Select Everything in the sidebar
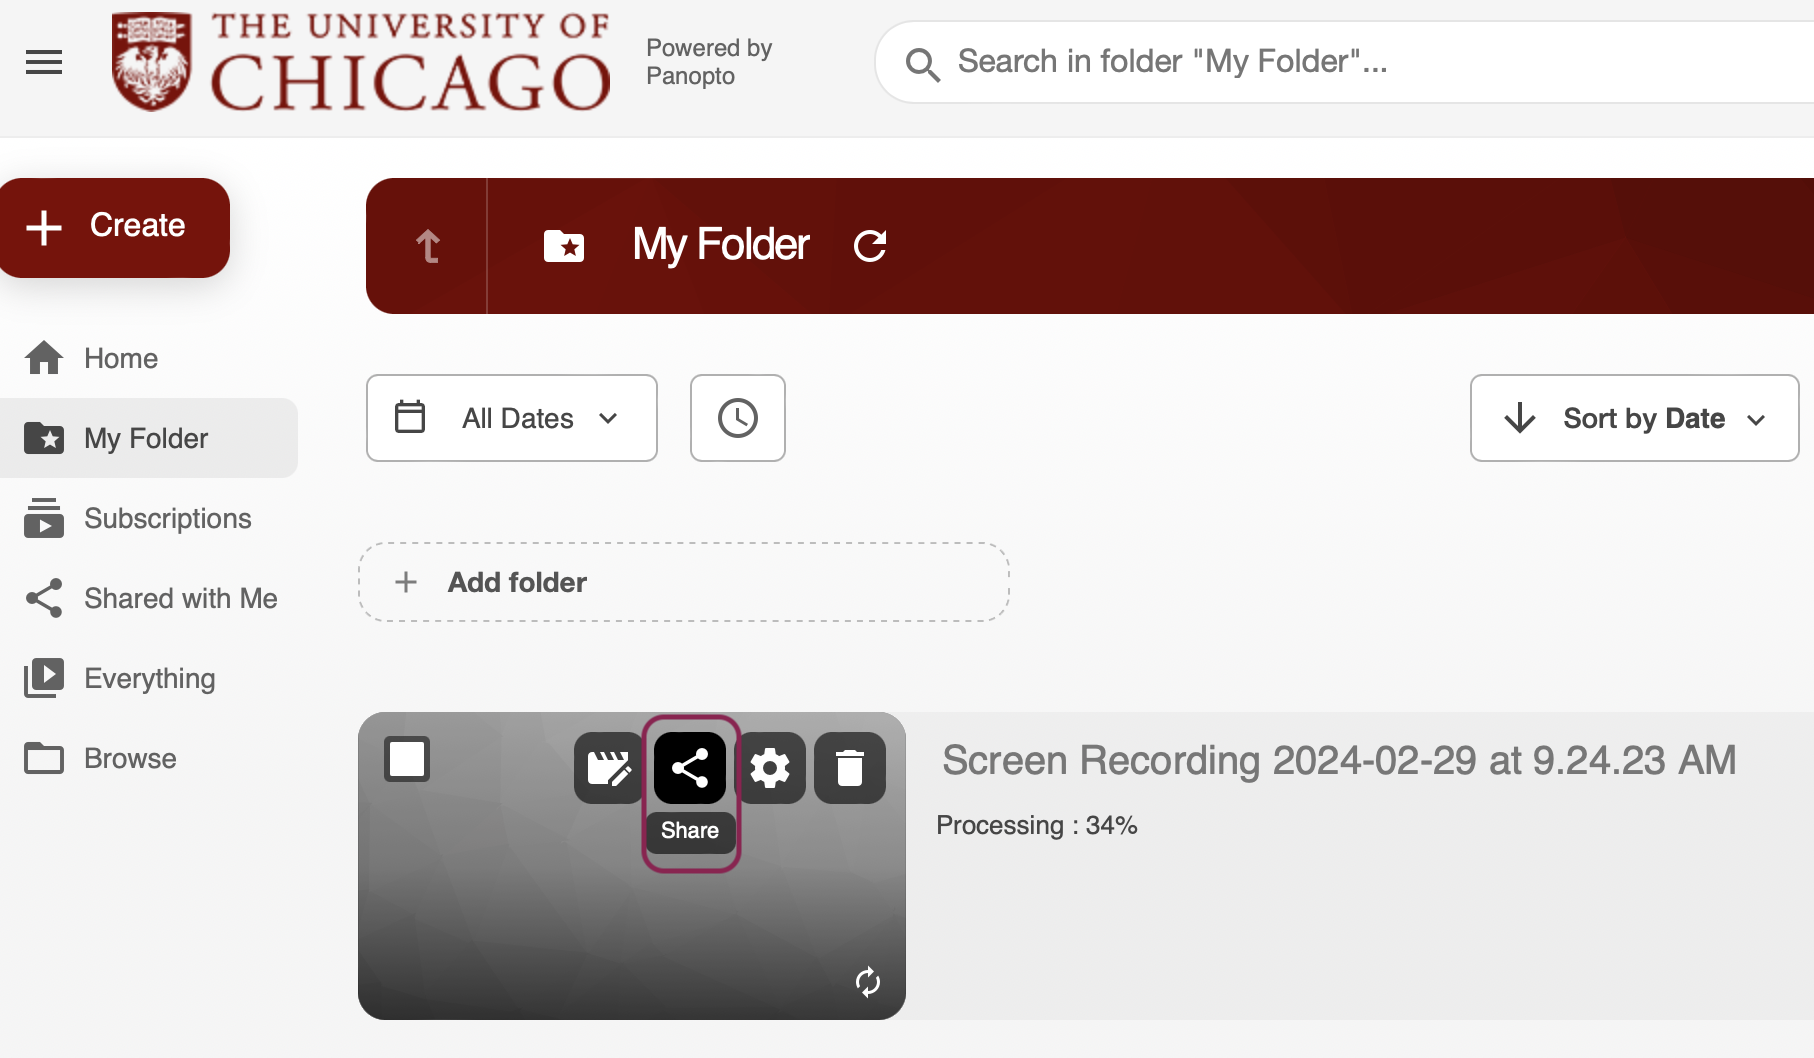1814x1058 pixels. pyautogui.click(x=149, y=678)
